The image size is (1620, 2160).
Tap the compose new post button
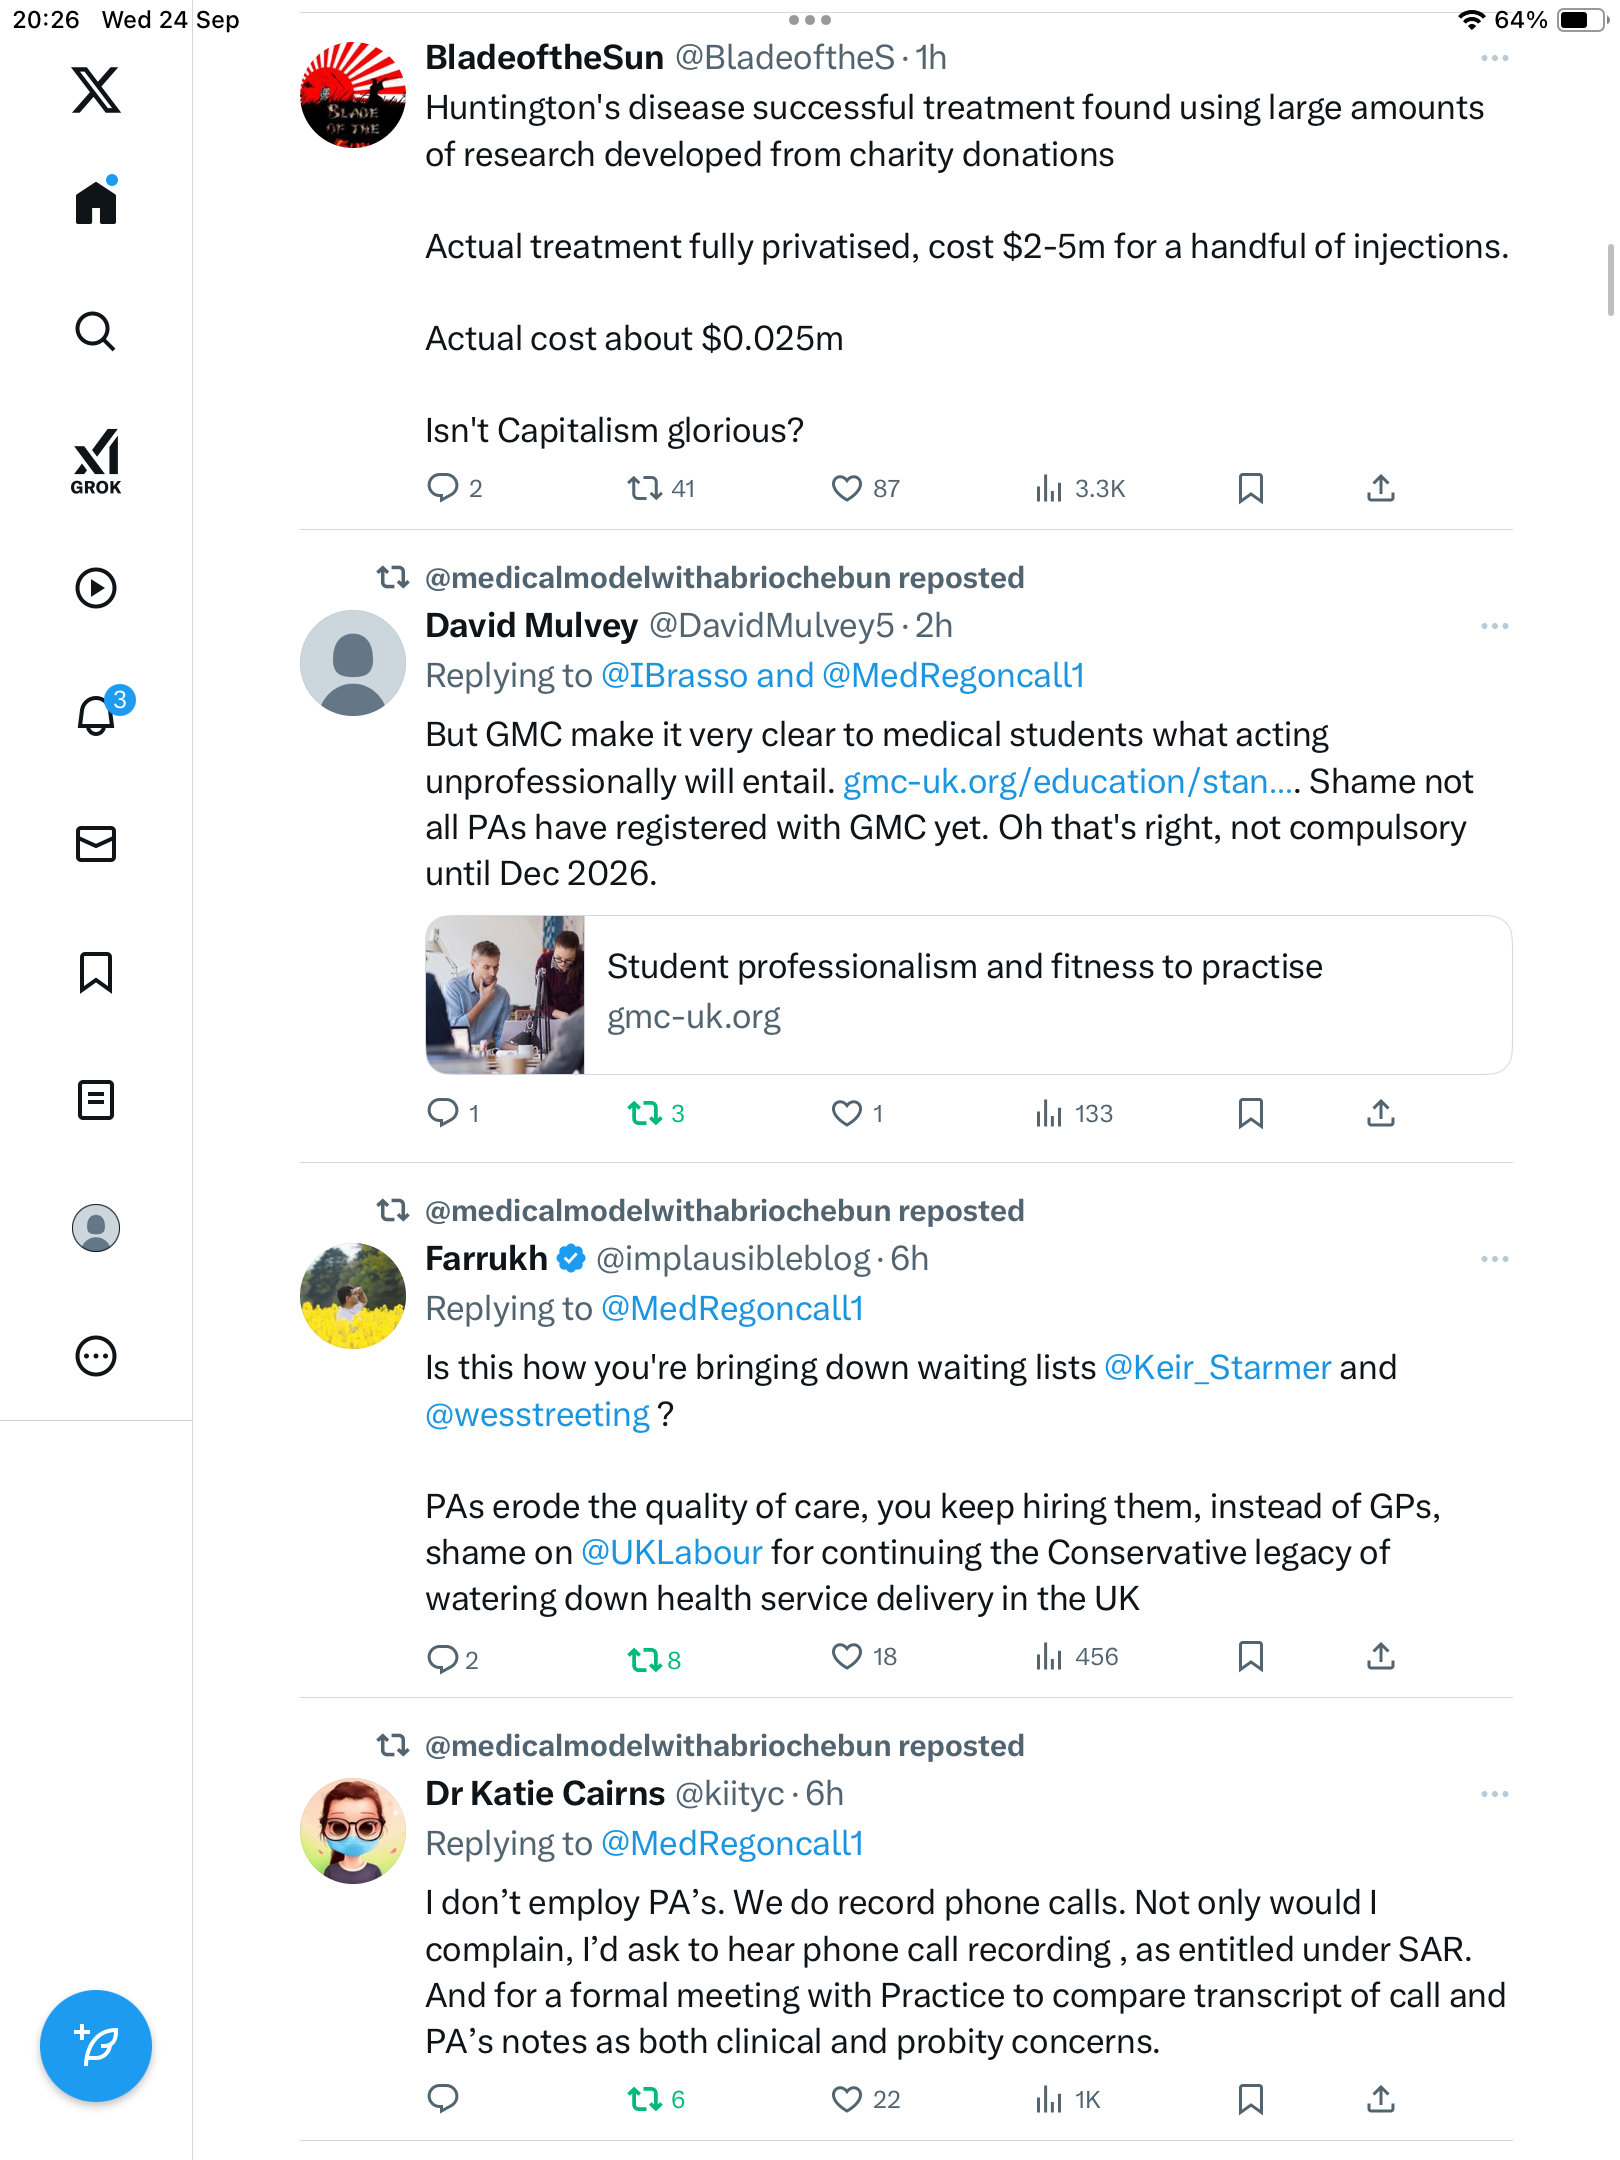point(96,2046)
